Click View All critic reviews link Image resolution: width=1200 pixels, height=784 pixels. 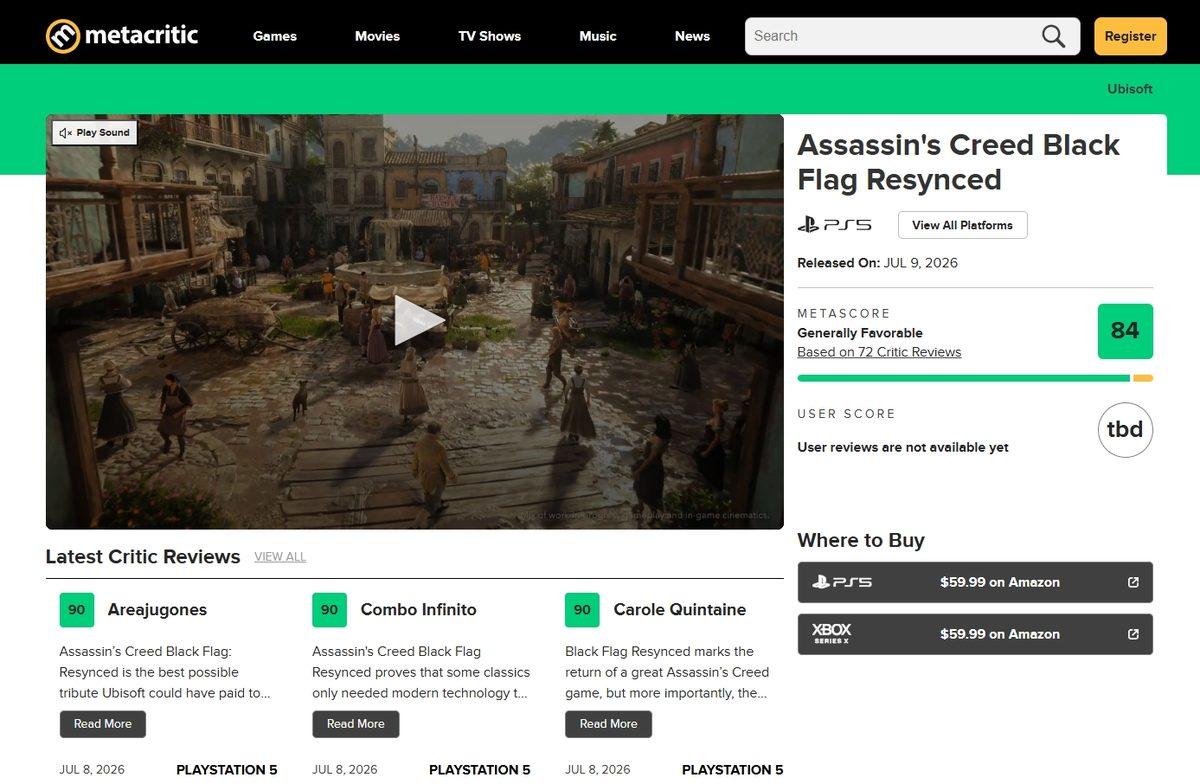280,557
